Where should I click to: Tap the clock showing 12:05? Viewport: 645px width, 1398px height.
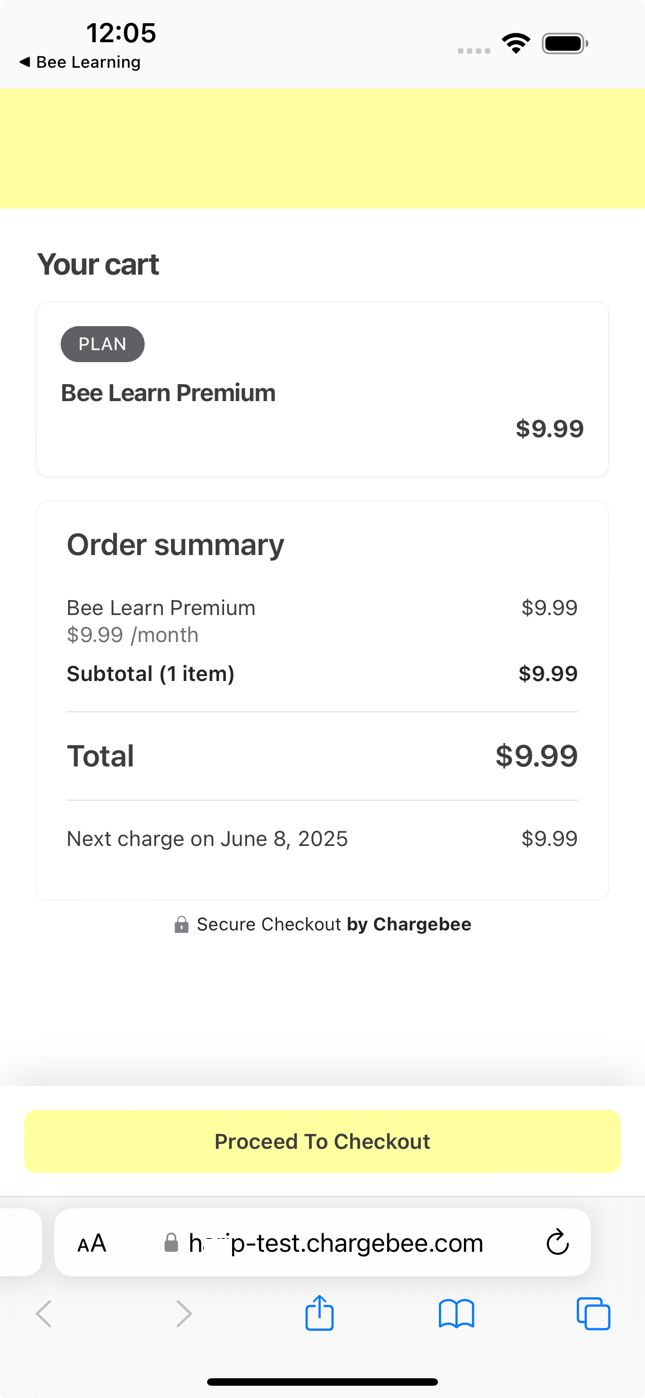pyautogui.click(x=120, y=33)
